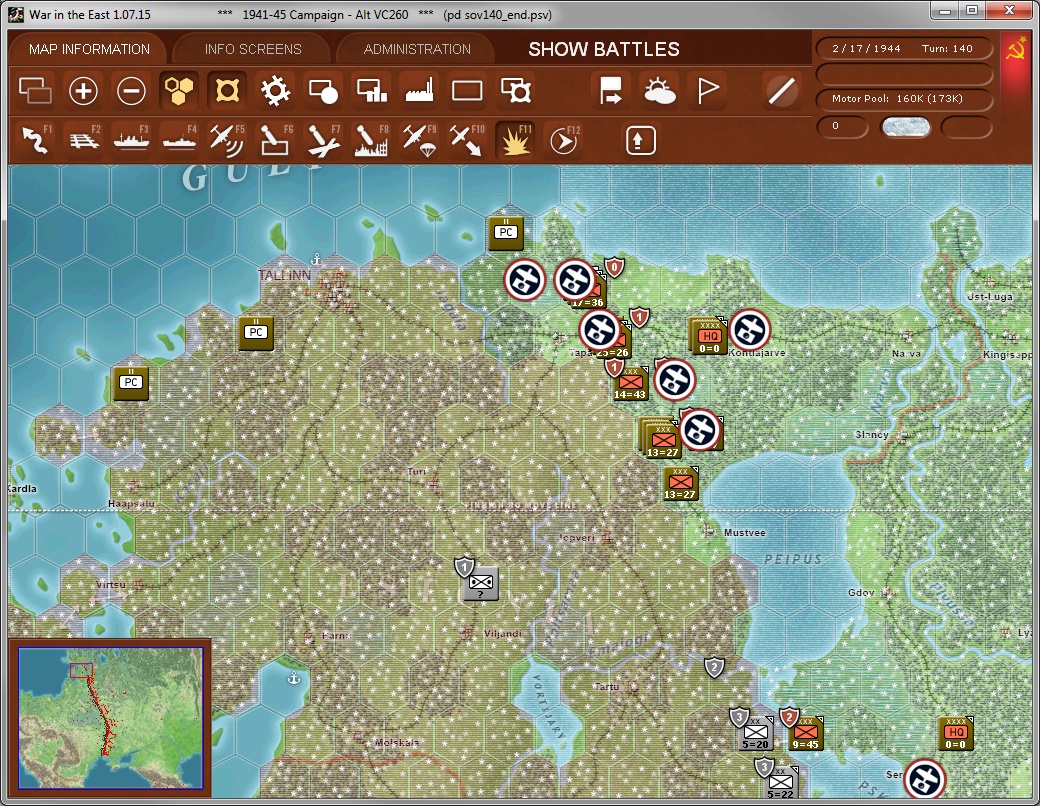This screenshot has width=1040, height=806.
Task: Click the plain rectangle toolbar icon
Action: [x=467, y=90]
